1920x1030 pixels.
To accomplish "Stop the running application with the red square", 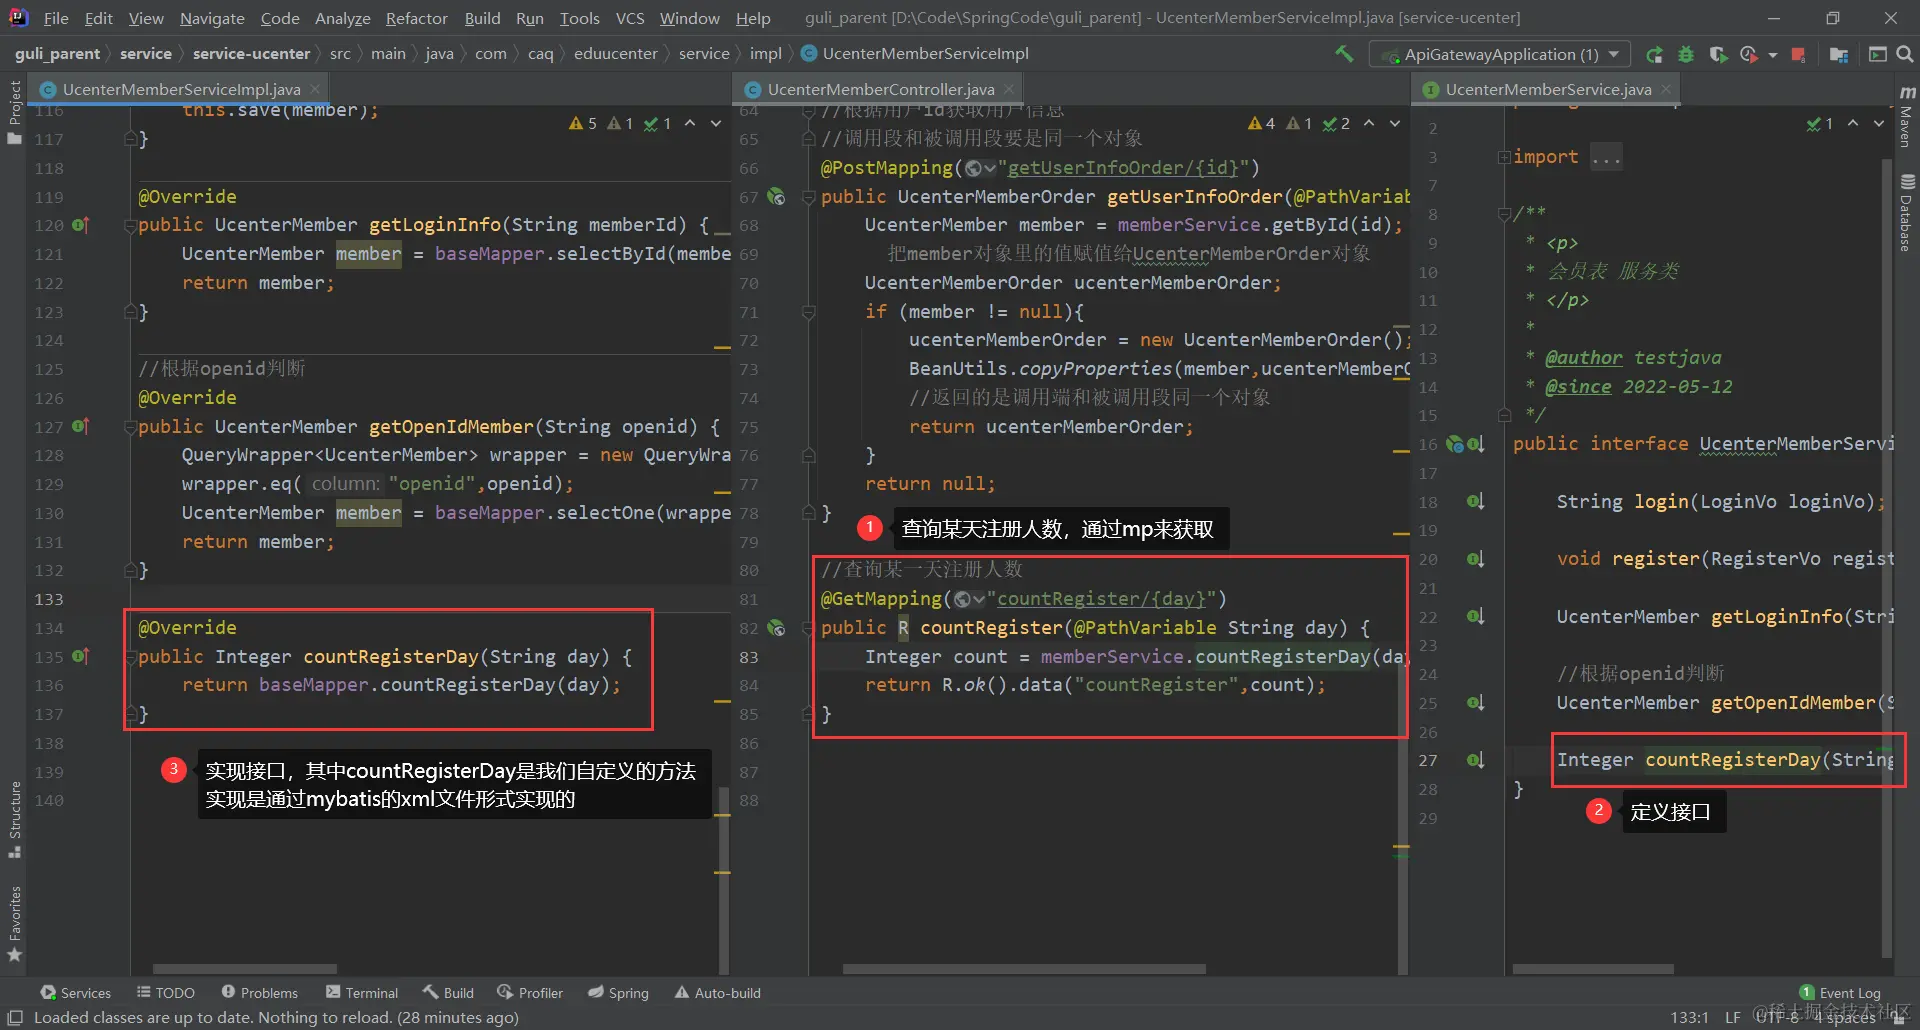I will pyautogui.click(x=1798, y=54).
